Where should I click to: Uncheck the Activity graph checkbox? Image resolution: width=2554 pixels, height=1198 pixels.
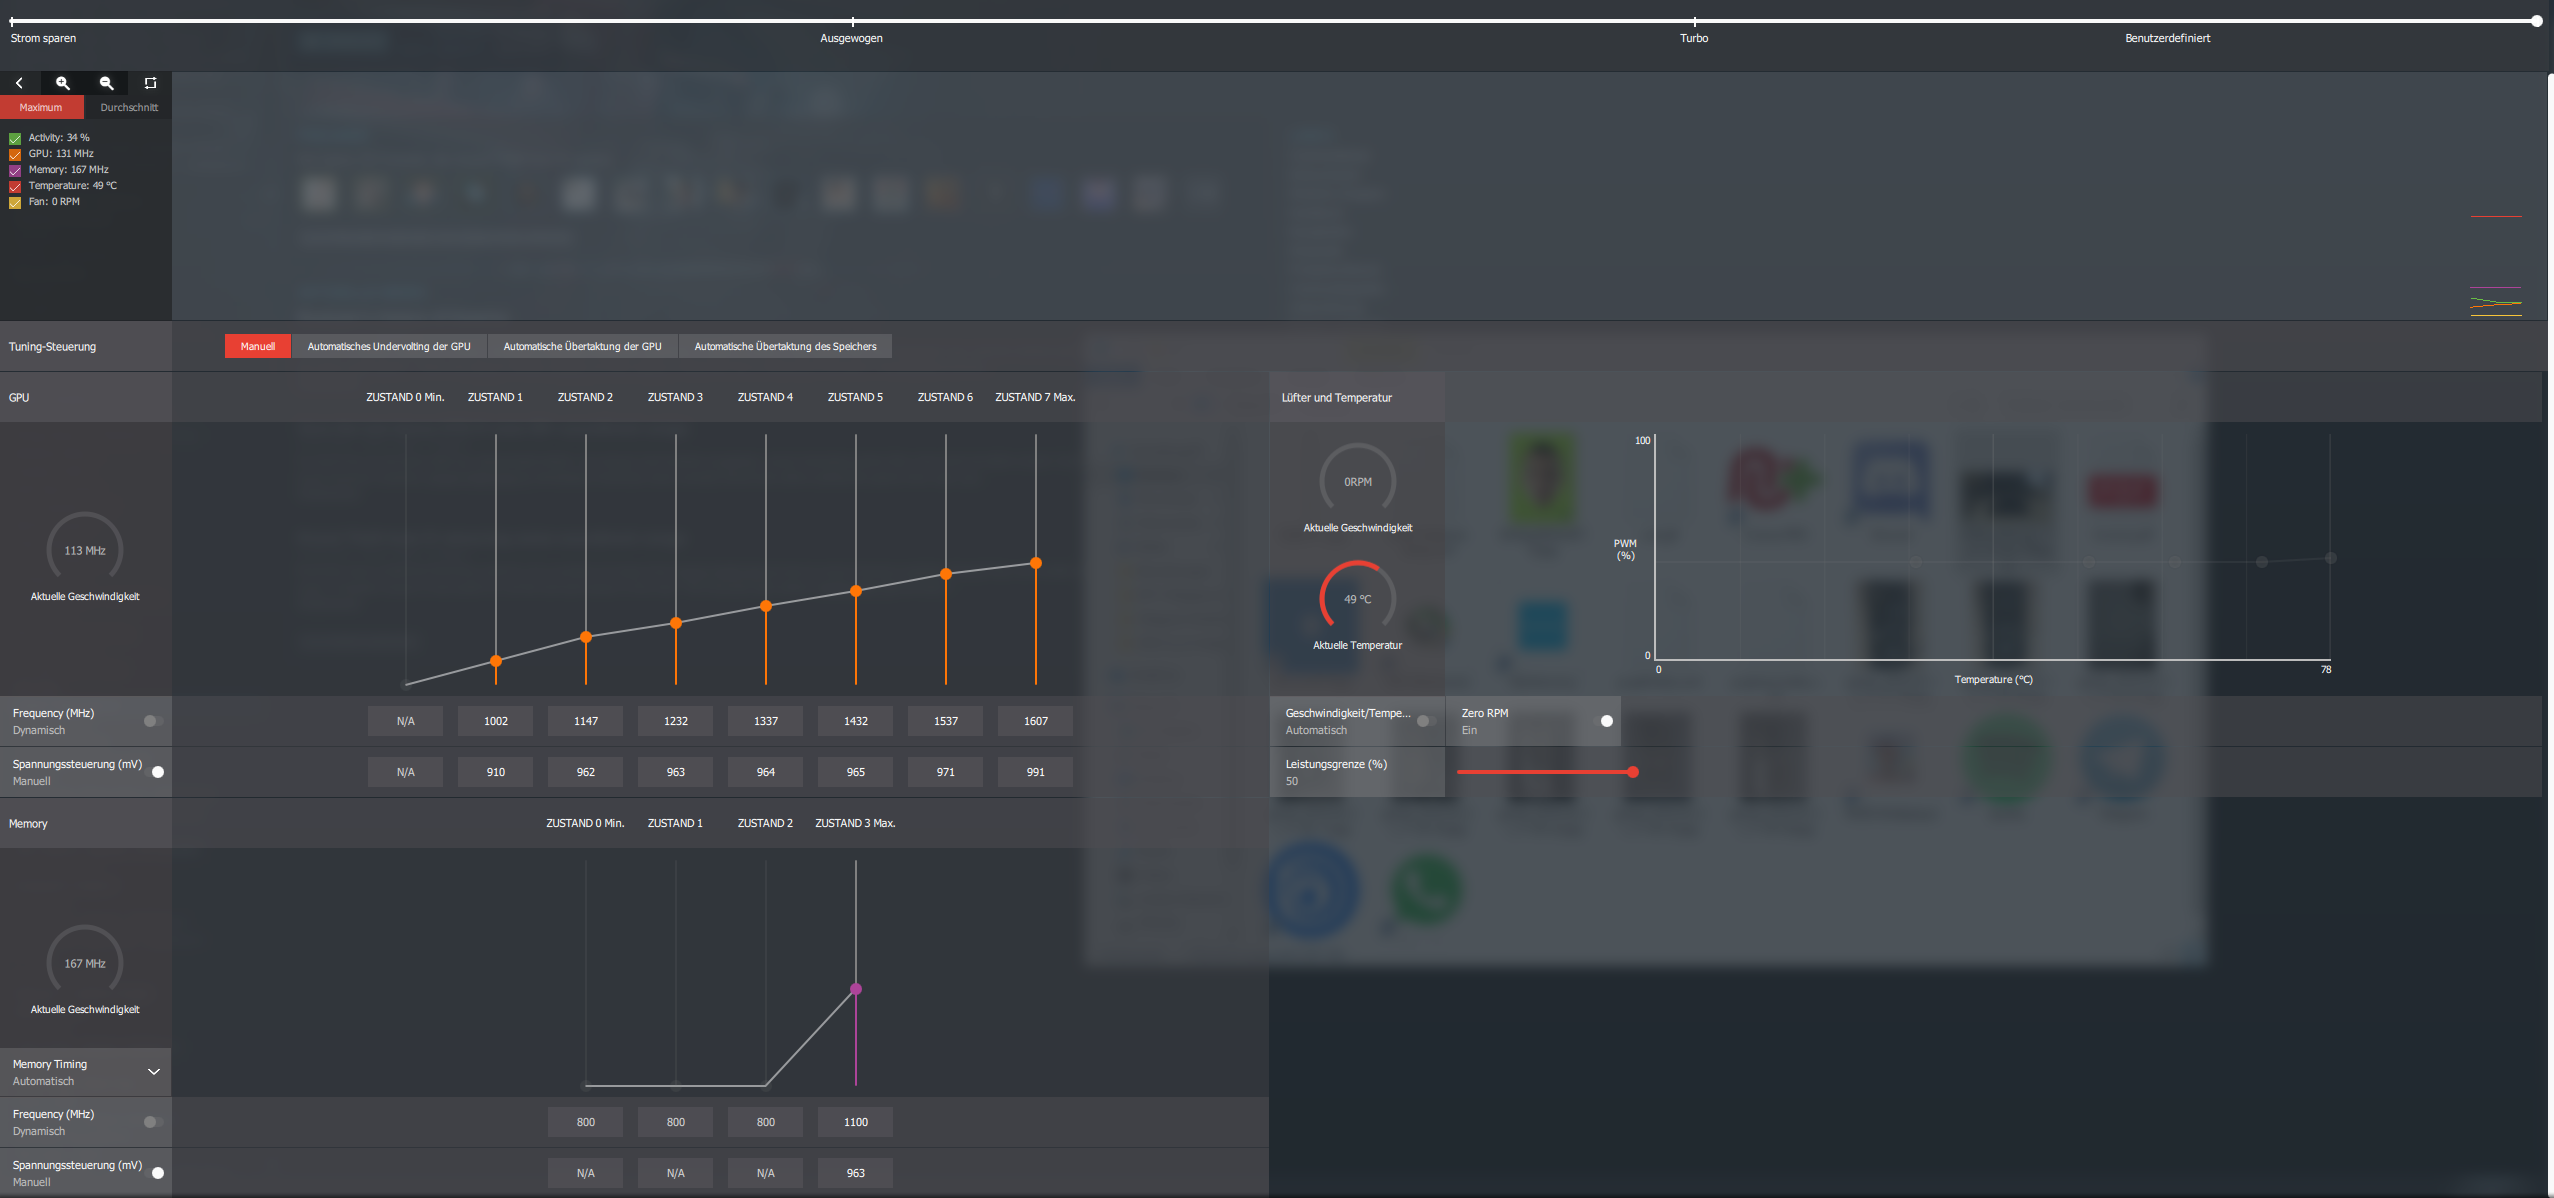[x=15, y=138]
